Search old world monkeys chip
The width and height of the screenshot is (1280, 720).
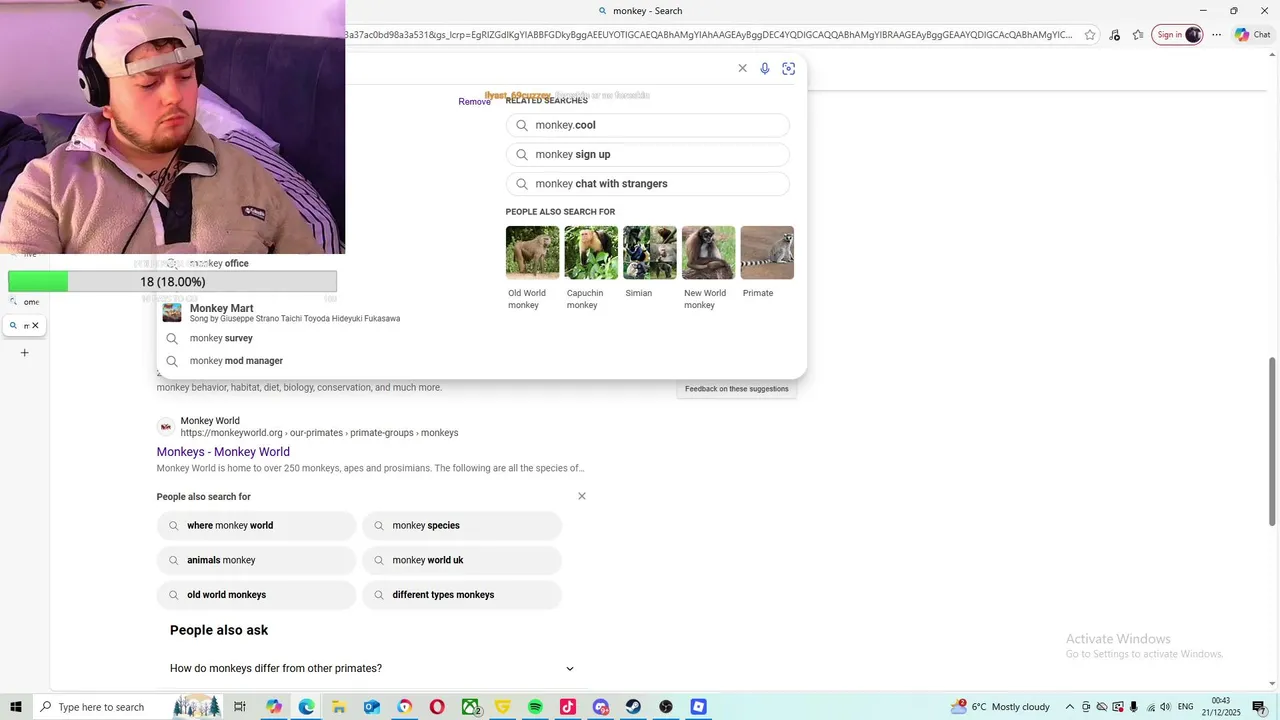[x=256, y=595]
